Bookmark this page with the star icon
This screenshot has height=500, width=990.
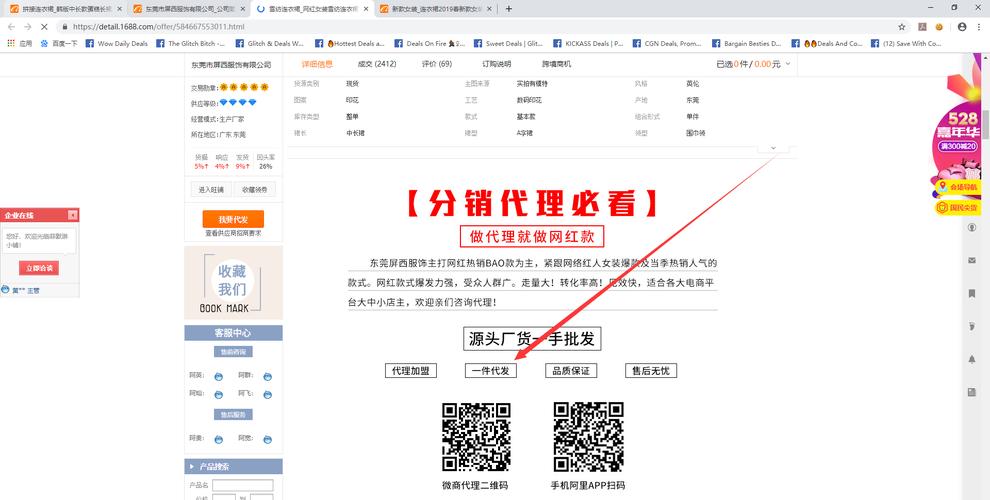902,27
